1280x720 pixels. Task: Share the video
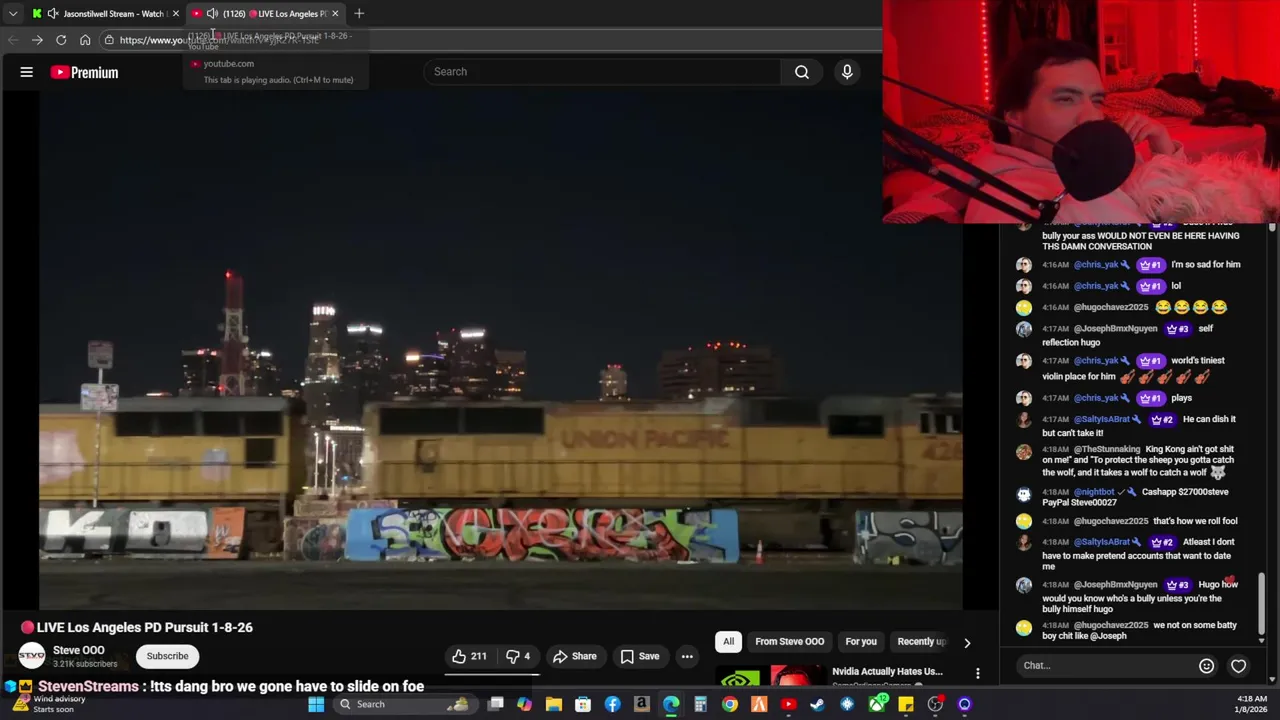tap(575, 656)
